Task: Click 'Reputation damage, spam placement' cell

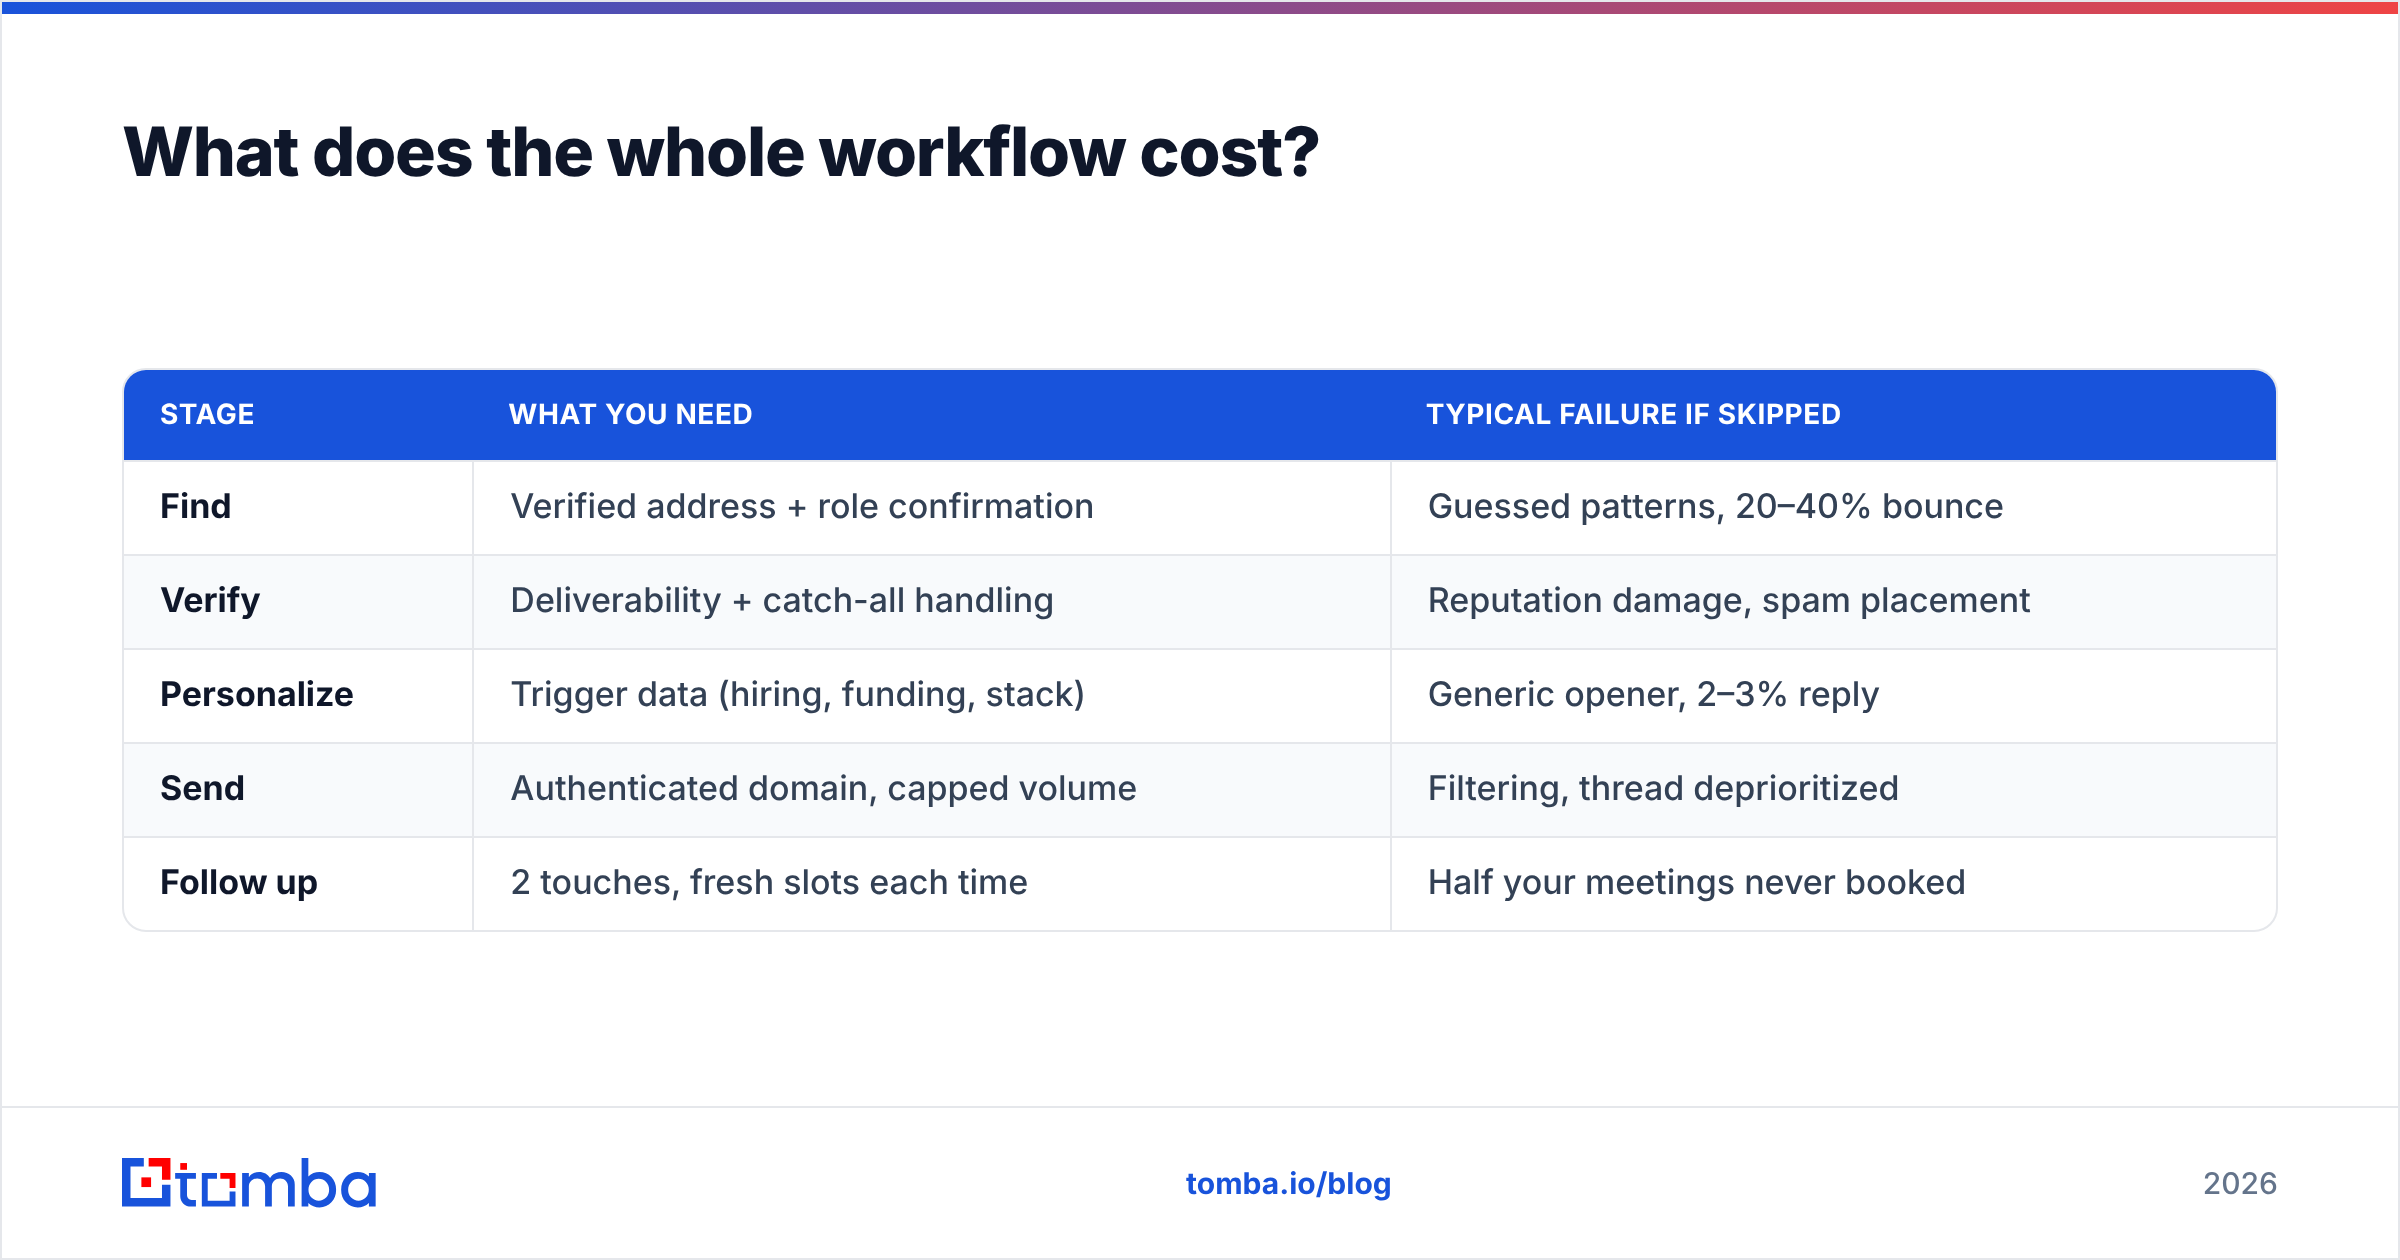Action: coord(1834,601)
